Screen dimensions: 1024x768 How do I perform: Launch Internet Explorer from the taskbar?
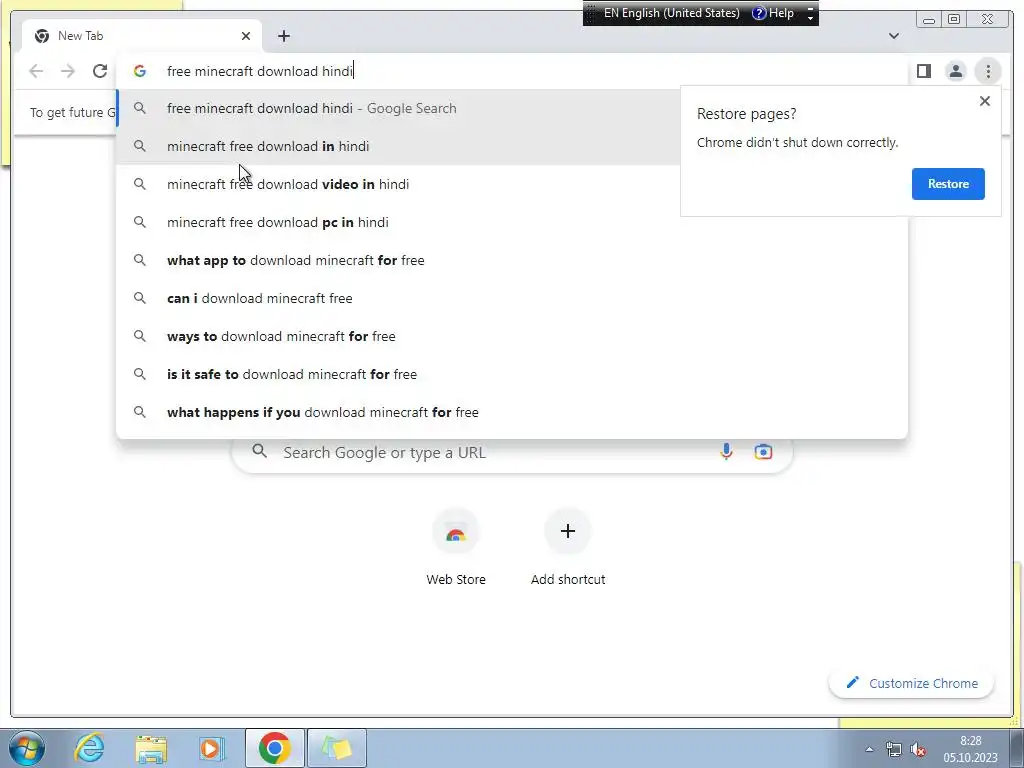click(89, 748)
